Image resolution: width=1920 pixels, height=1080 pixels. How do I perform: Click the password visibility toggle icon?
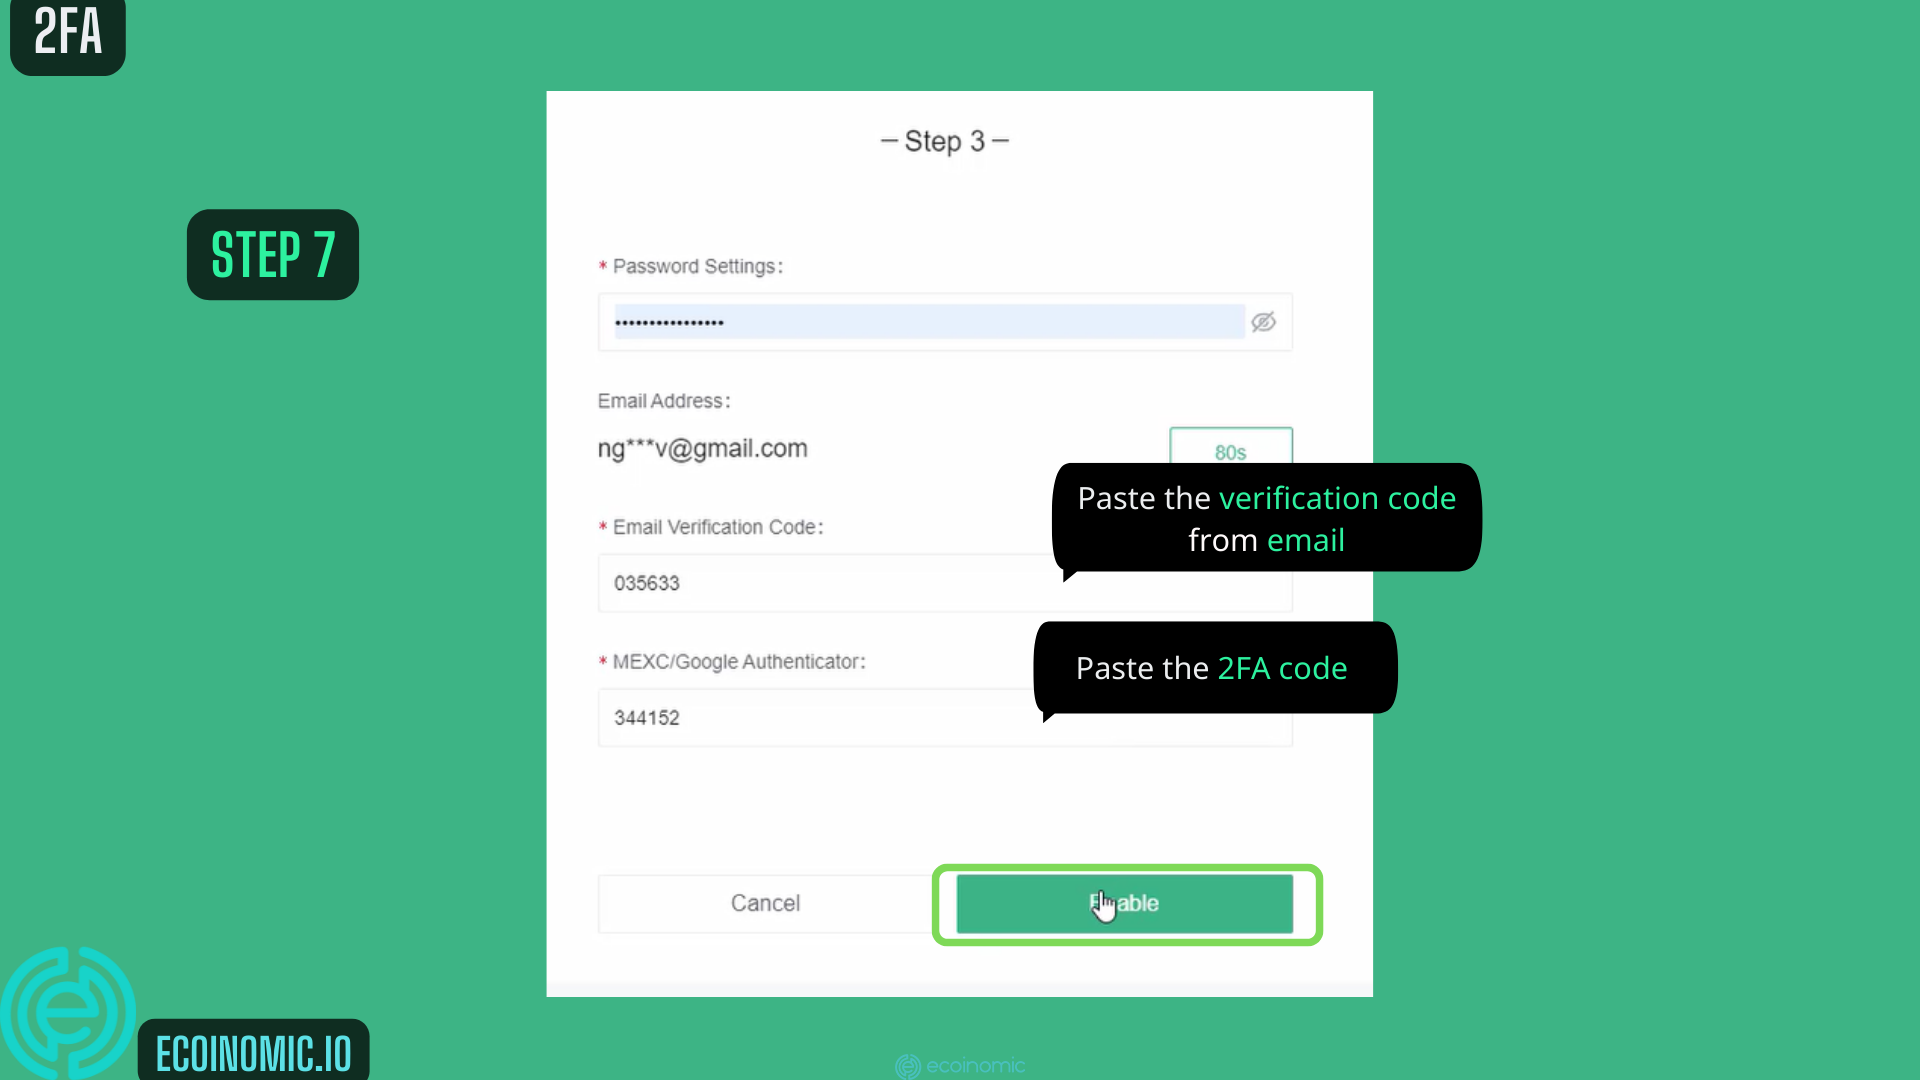tap(1262, 322)
